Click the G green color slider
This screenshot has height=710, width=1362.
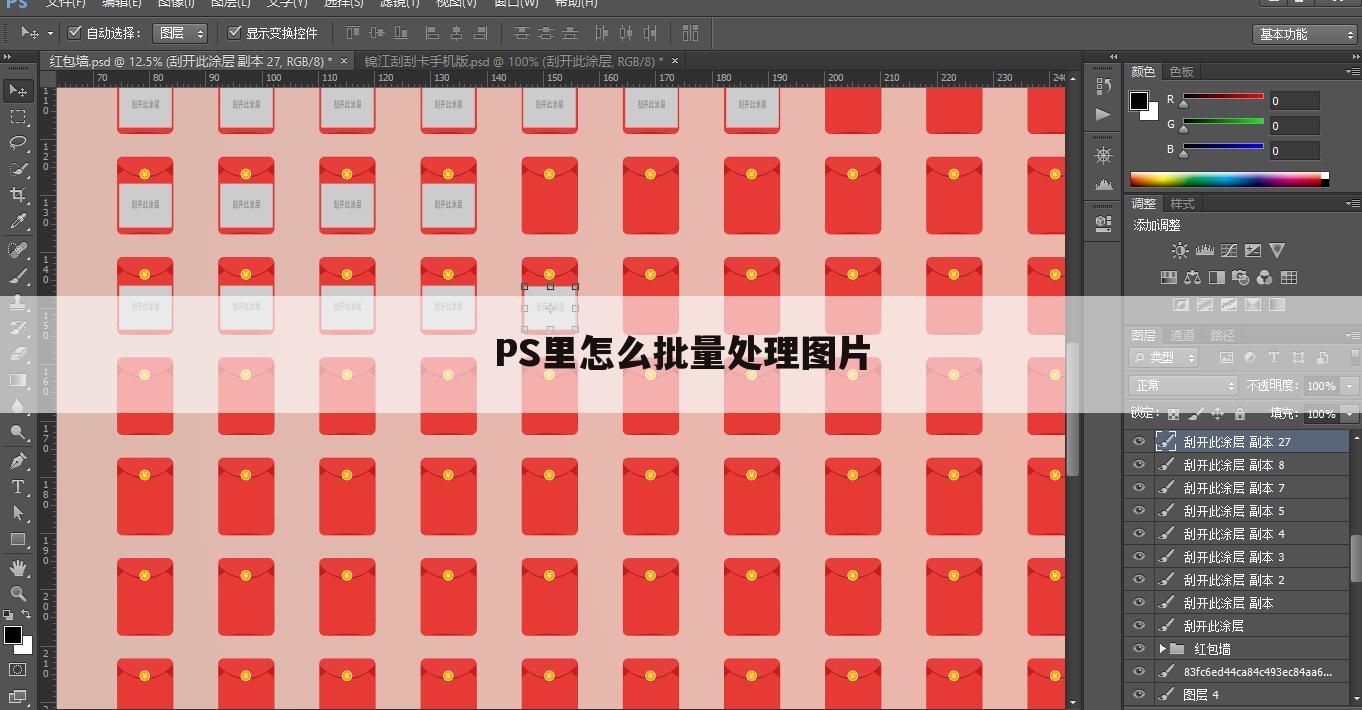point(1221,122)
